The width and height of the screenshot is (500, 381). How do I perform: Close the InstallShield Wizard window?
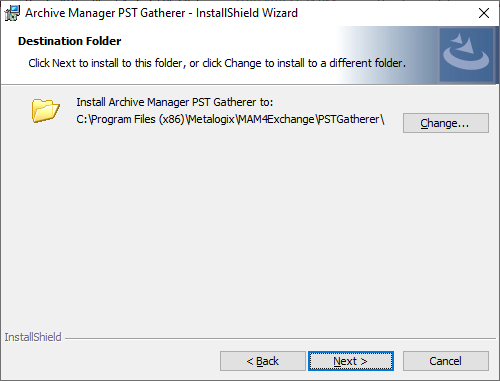(x=484, y=13)
